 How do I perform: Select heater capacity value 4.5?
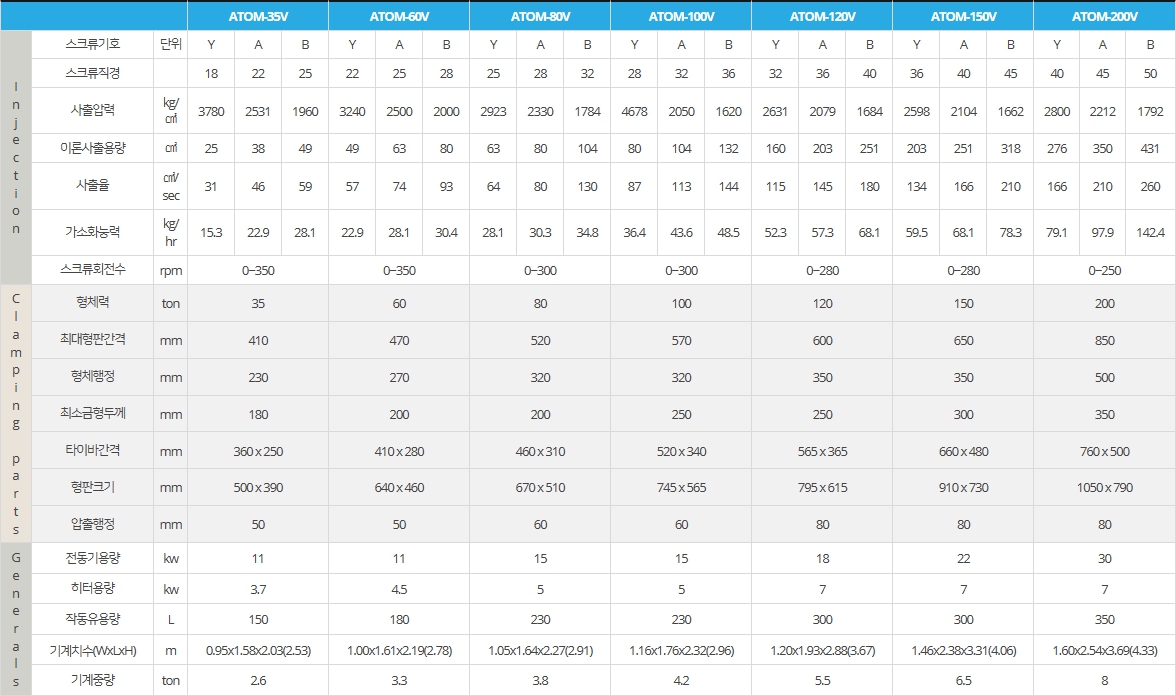[399, 590]
